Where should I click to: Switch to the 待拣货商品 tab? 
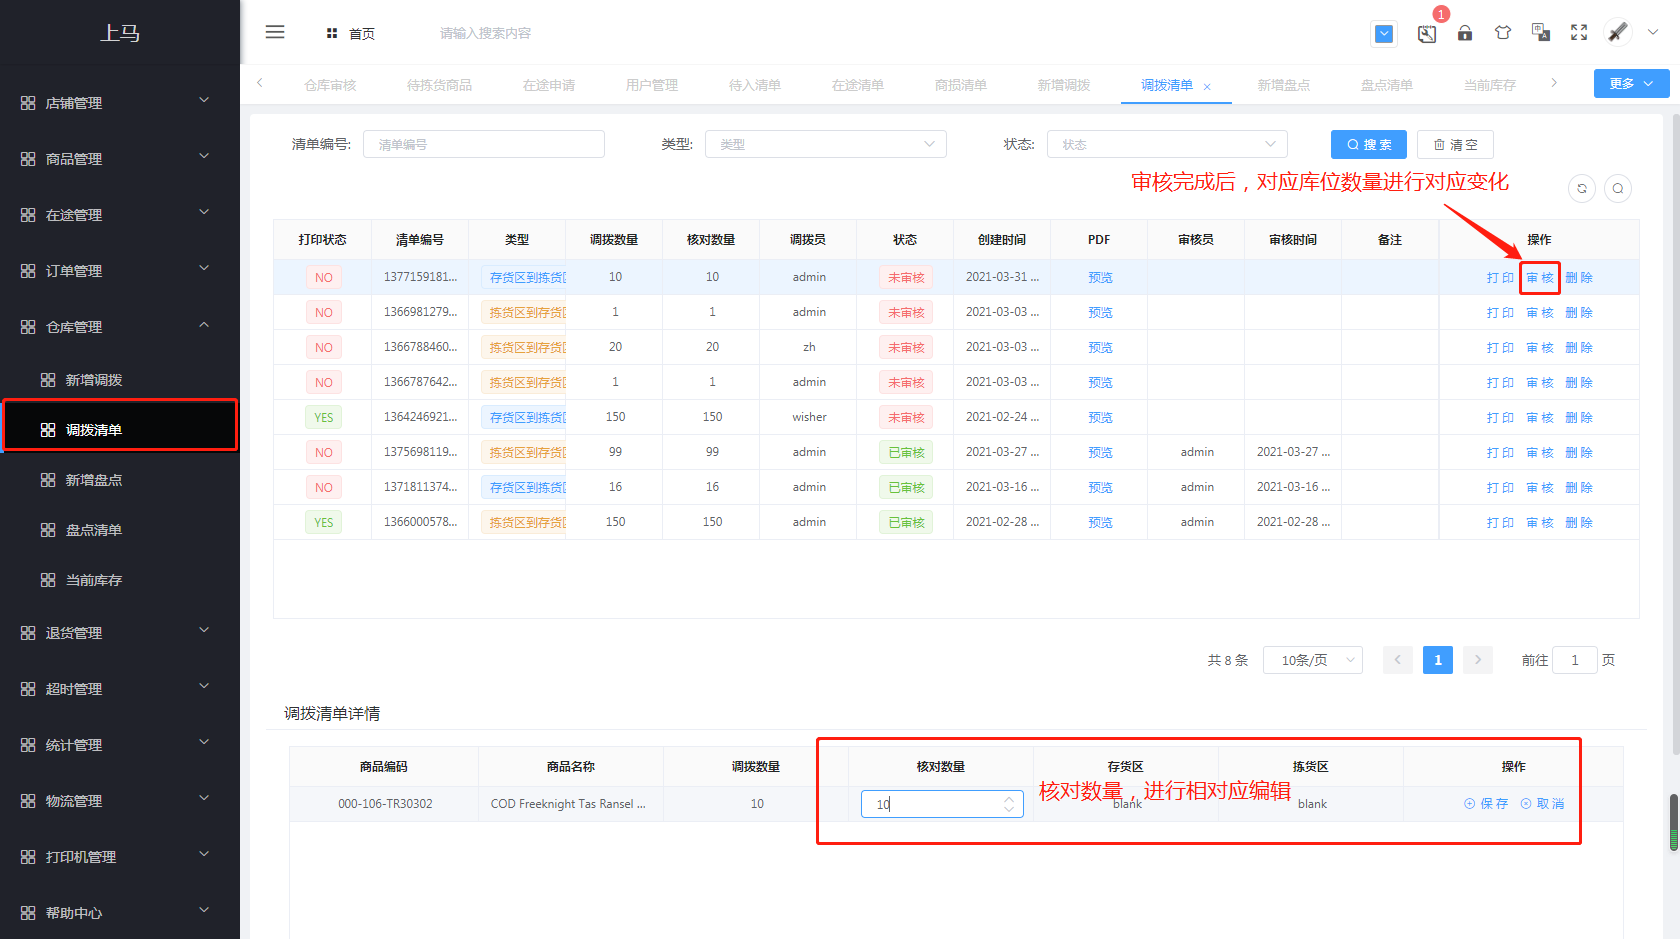439,85
